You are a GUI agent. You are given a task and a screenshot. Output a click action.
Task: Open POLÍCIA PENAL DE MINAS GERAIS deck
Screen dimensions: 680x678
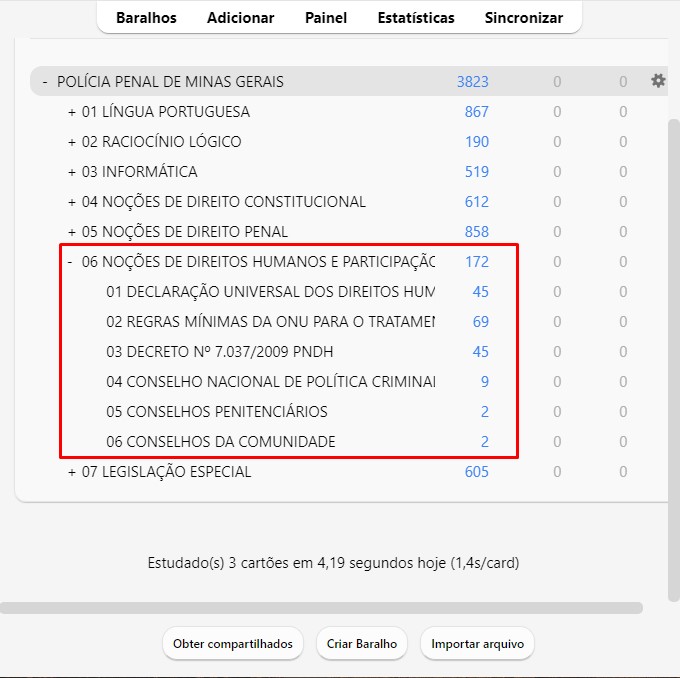pos(170,82)
